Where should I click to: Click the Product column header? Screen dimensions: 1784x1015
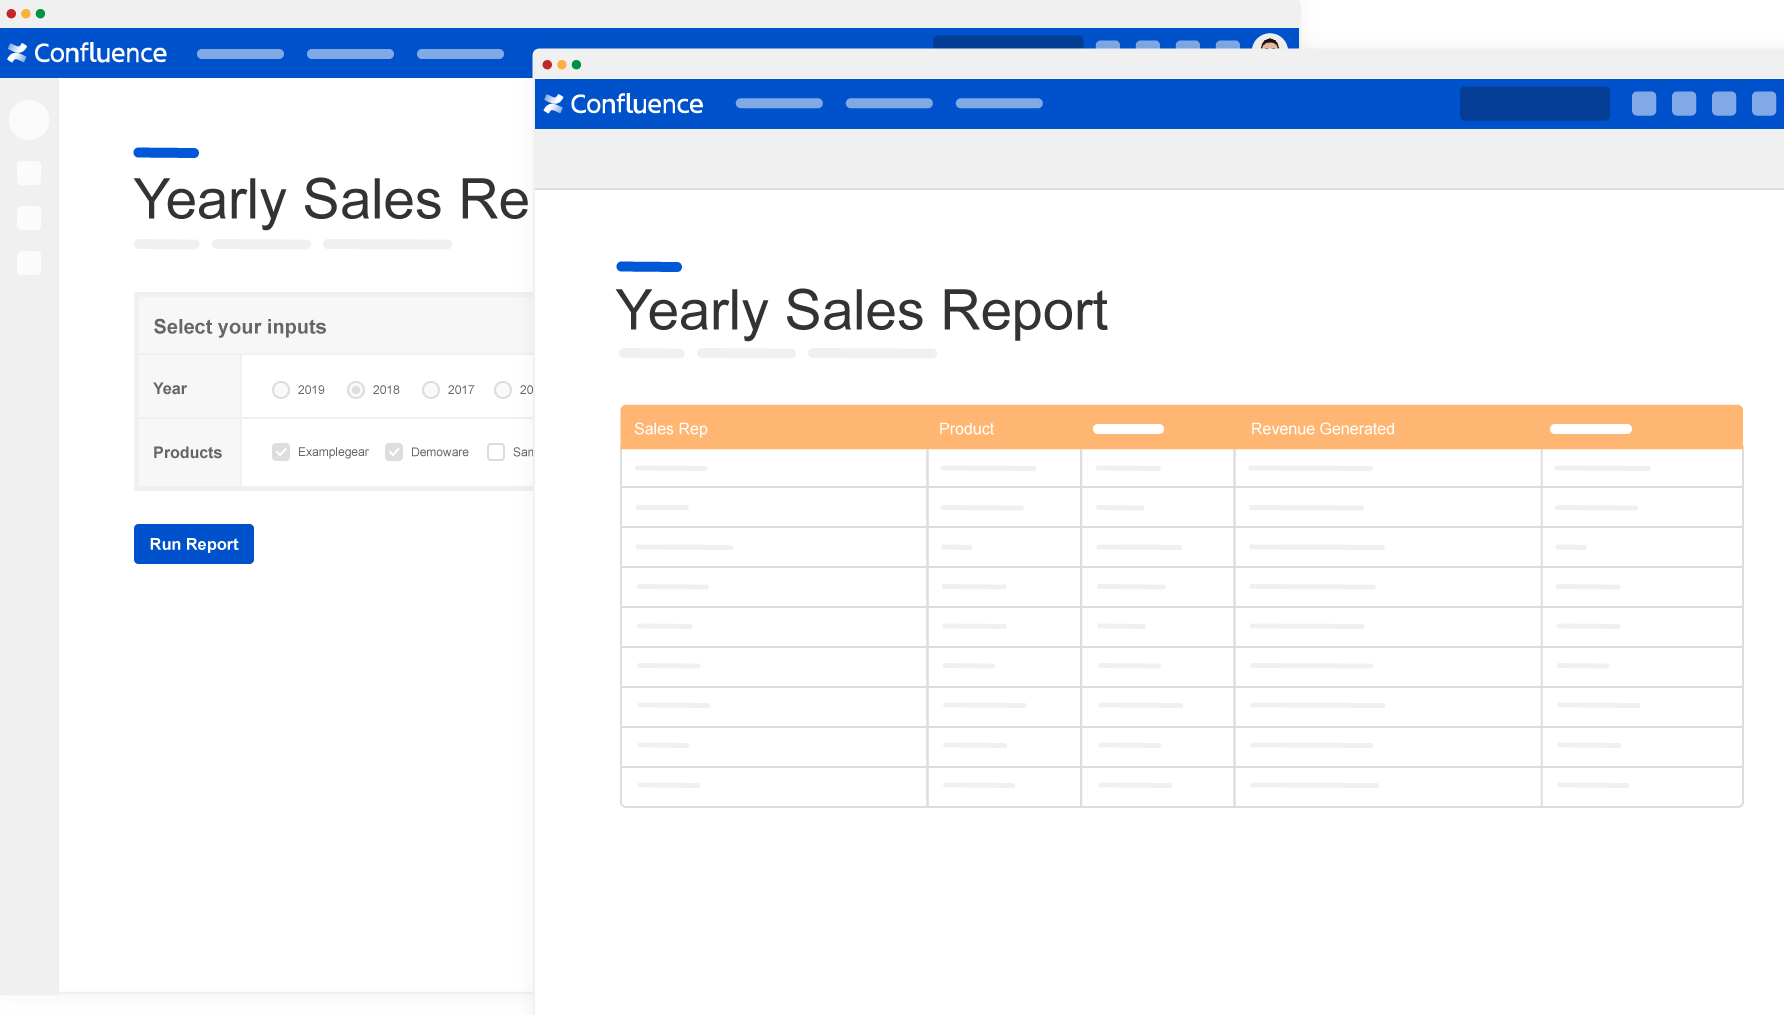coord(966,429)
